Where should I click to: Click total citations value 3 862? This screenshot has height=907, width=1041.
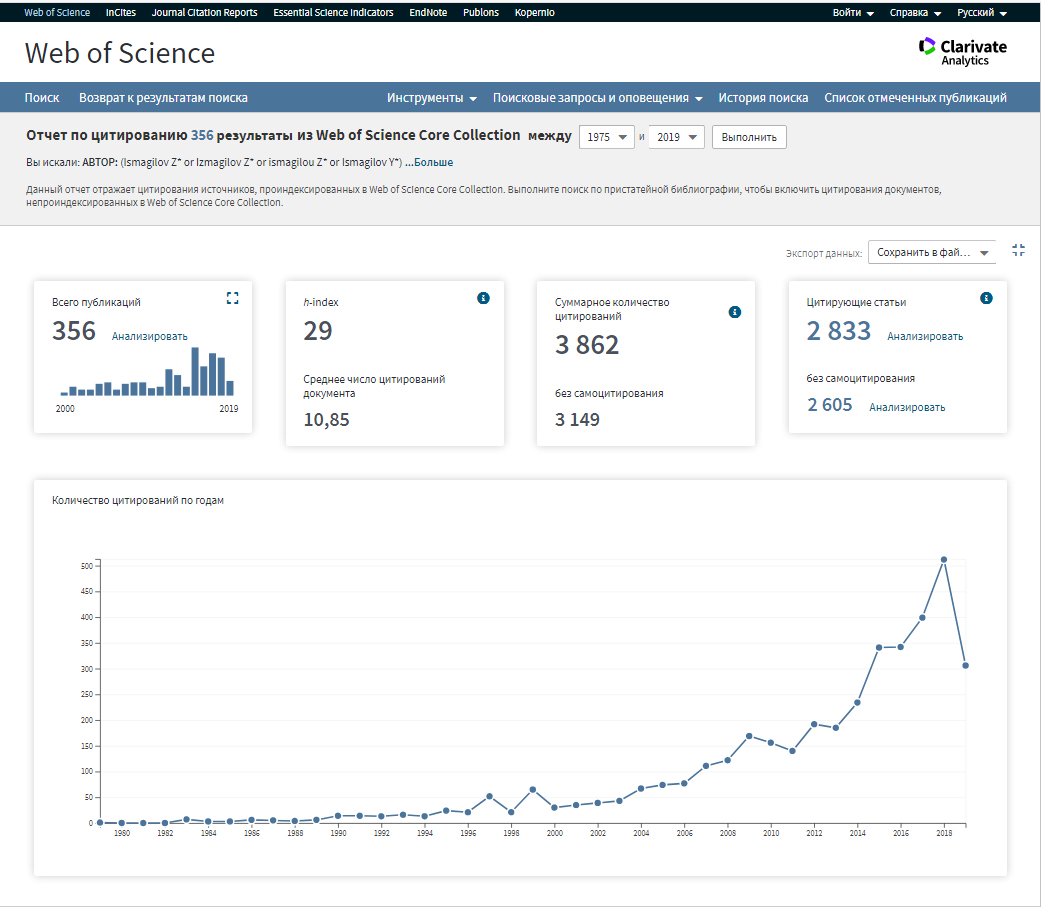coord(587,345)
